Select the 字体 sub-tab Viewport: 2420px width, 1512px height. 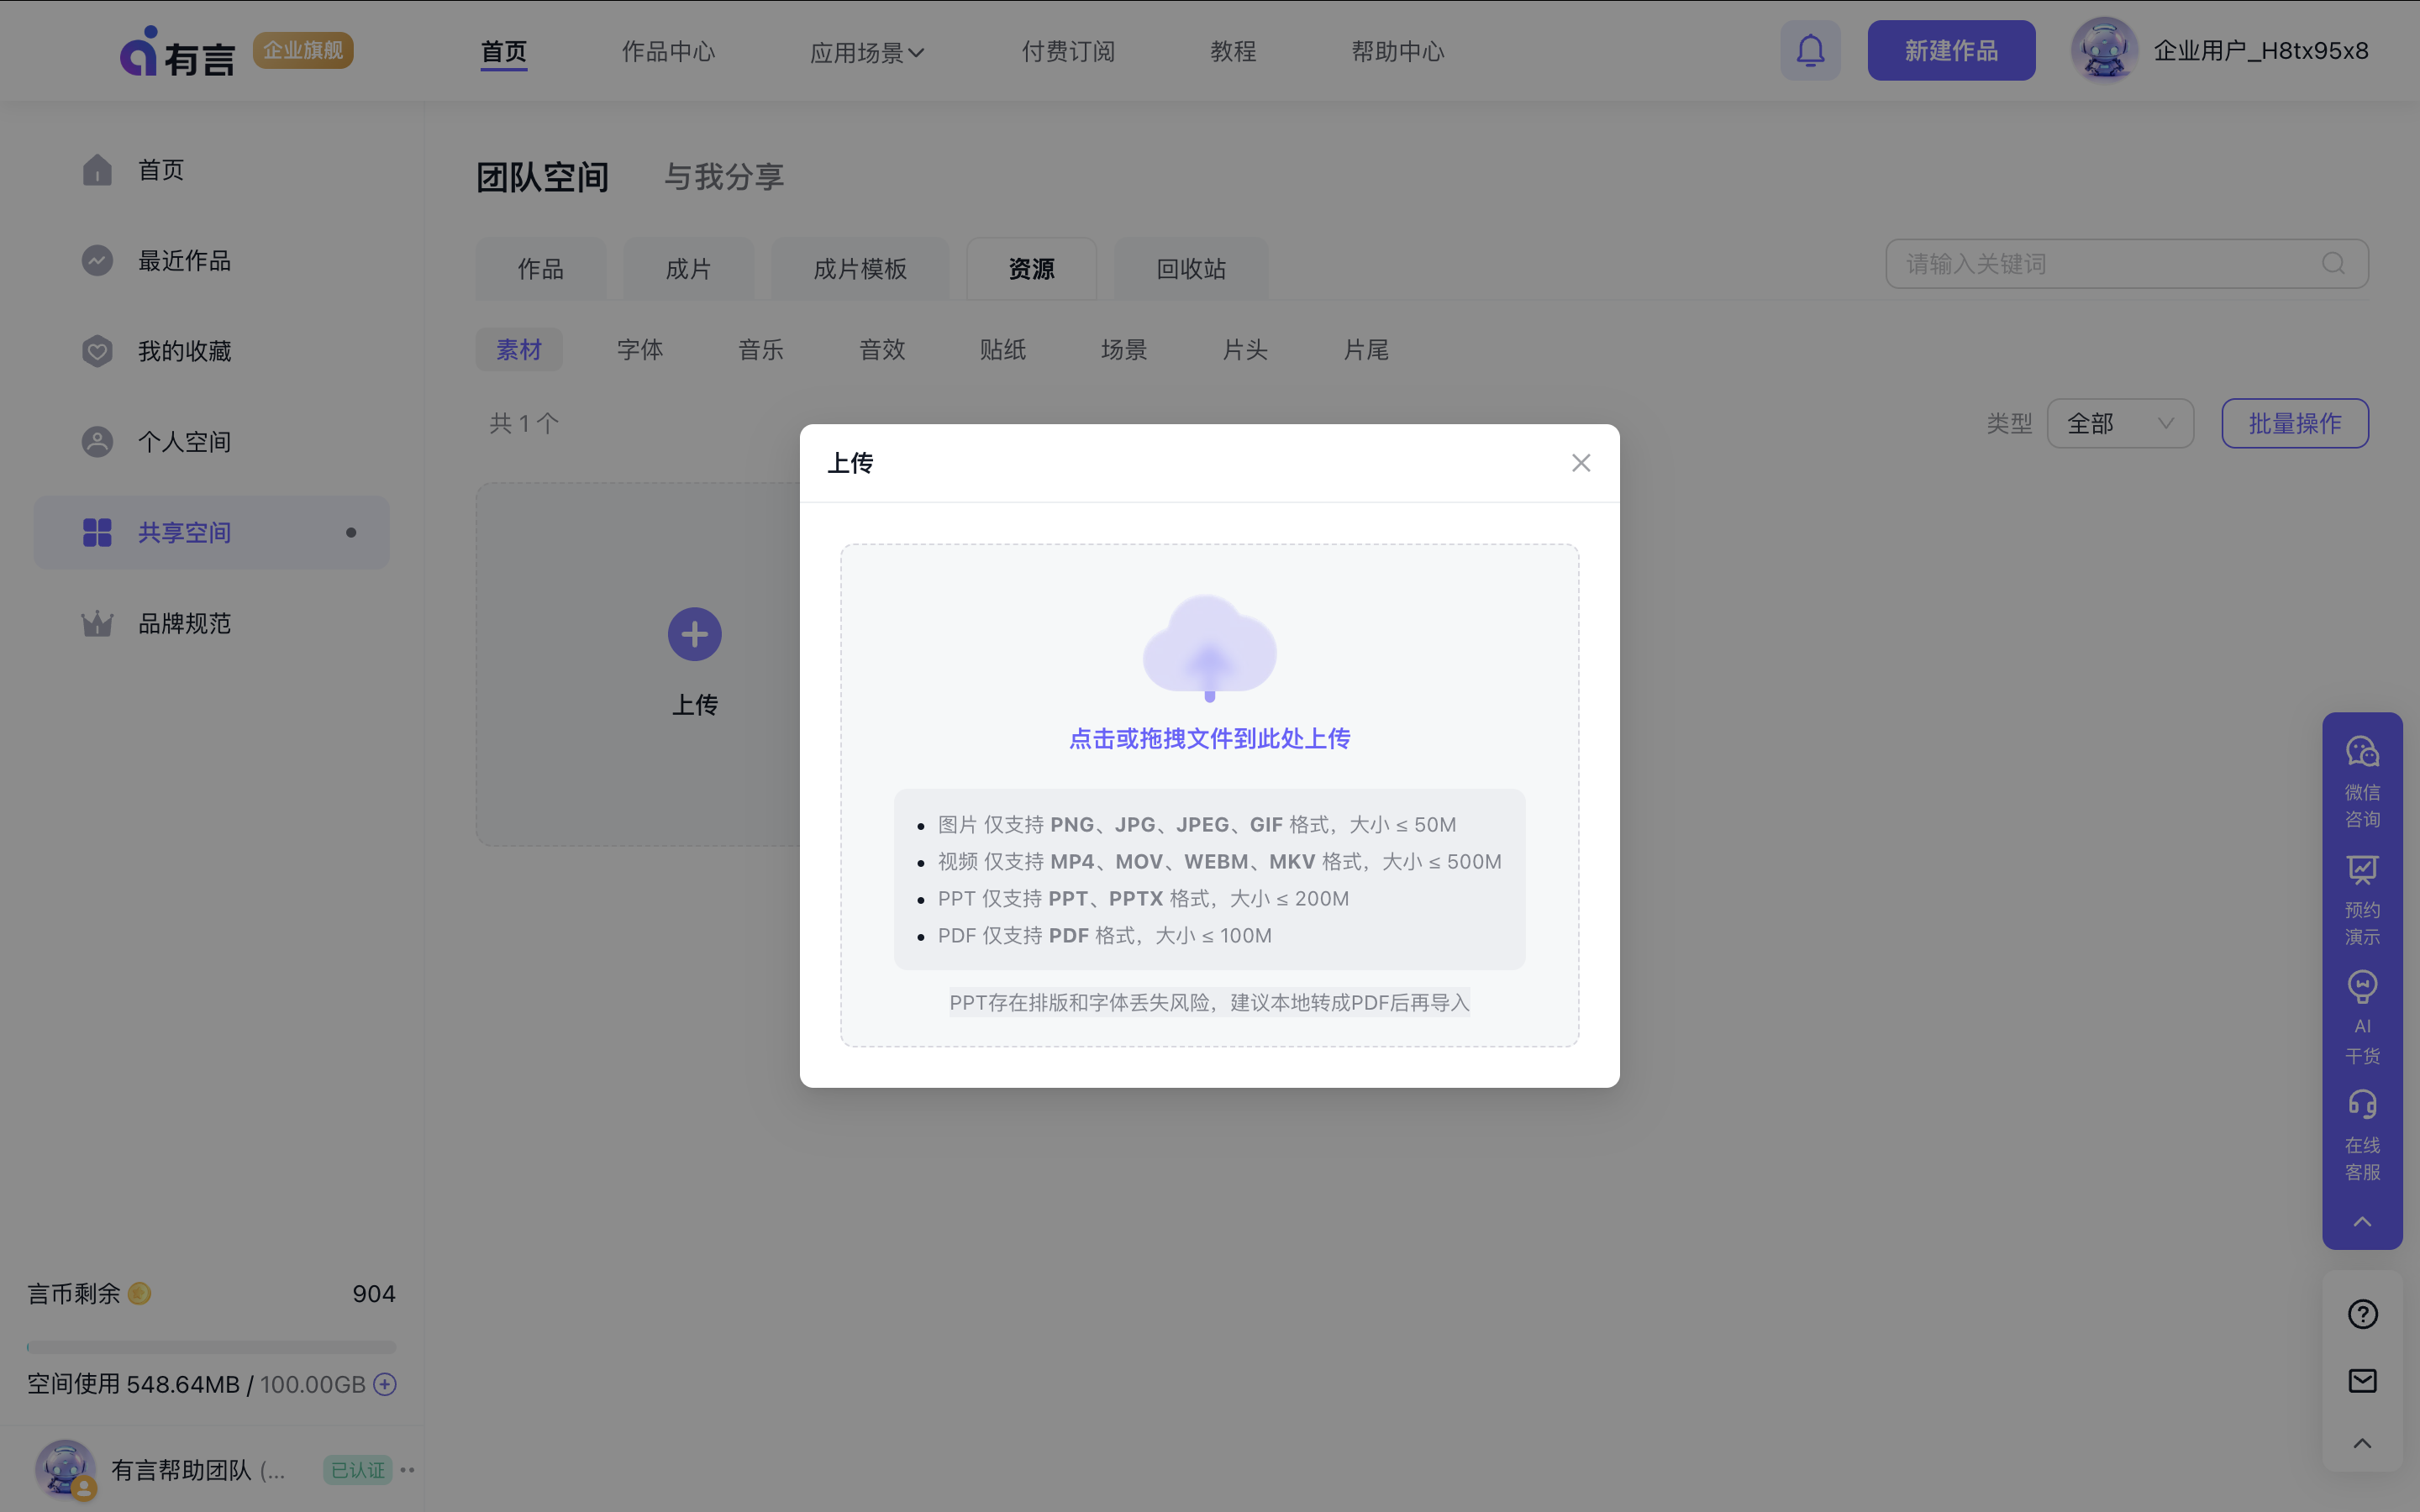pyautogui.click(x=640, y=350)
